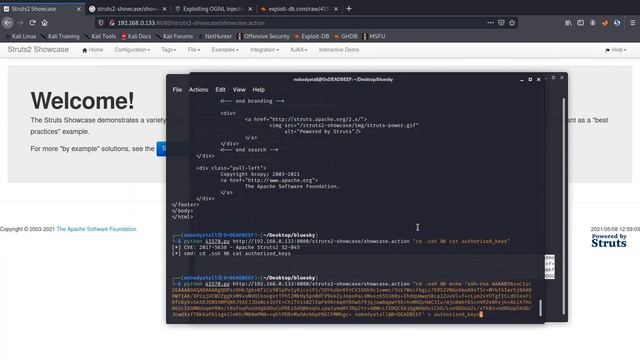This screenshot has width=640, height=360.
Task: Switch to the struts2-showcase/showcase tab
Action: [x=127, y=9]
